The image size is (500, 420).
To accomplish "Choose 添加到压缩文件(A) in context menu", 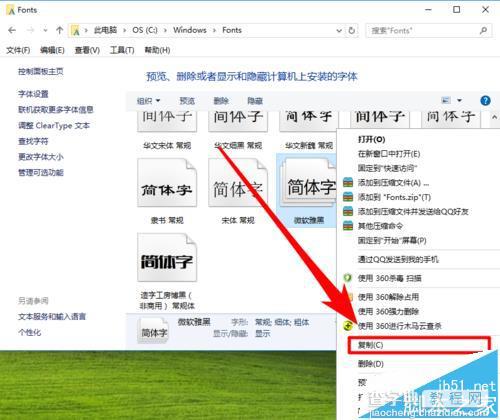I will 393,183.
